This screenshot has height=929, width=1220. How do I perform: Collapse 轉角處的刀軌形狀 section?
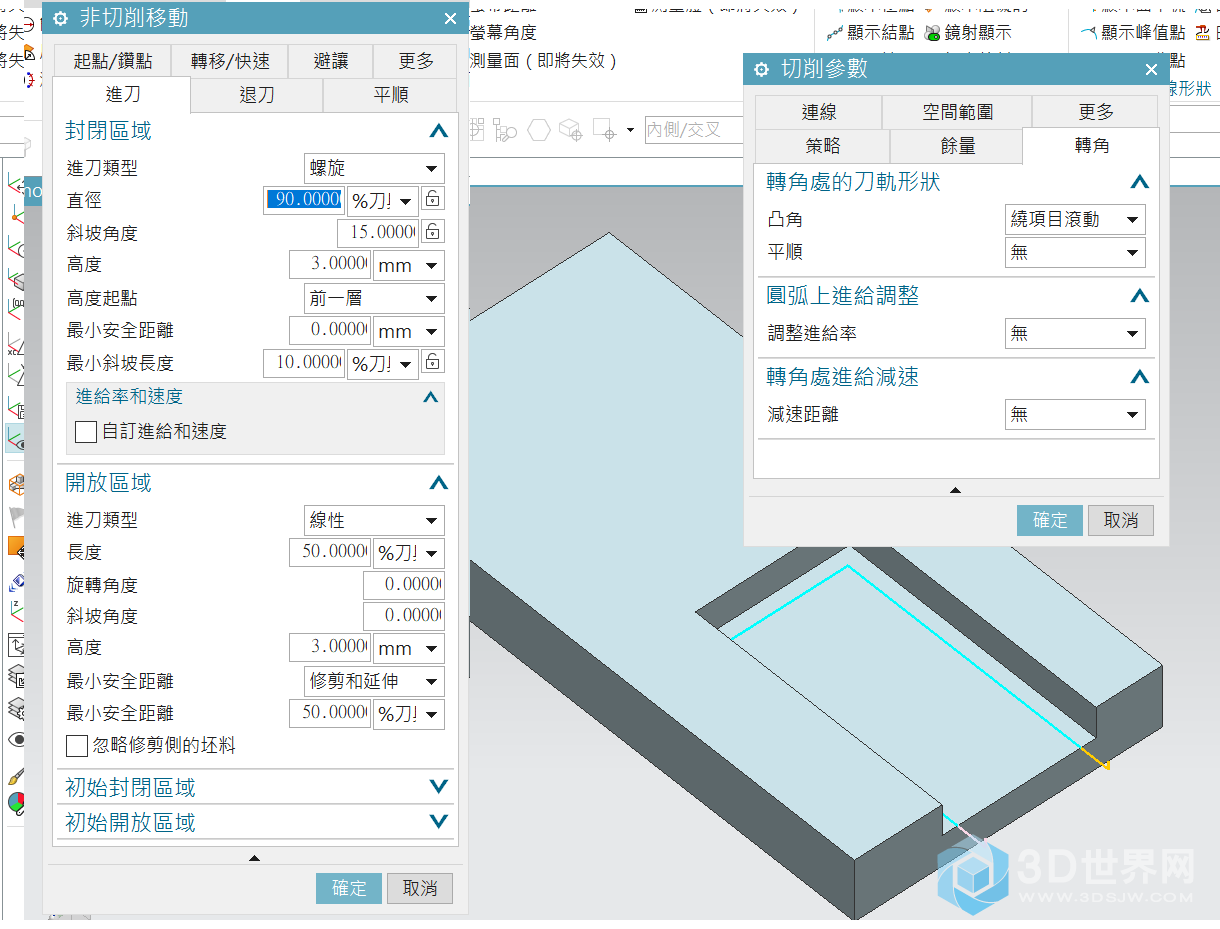pyautogui.click(x=1139, y=182)
